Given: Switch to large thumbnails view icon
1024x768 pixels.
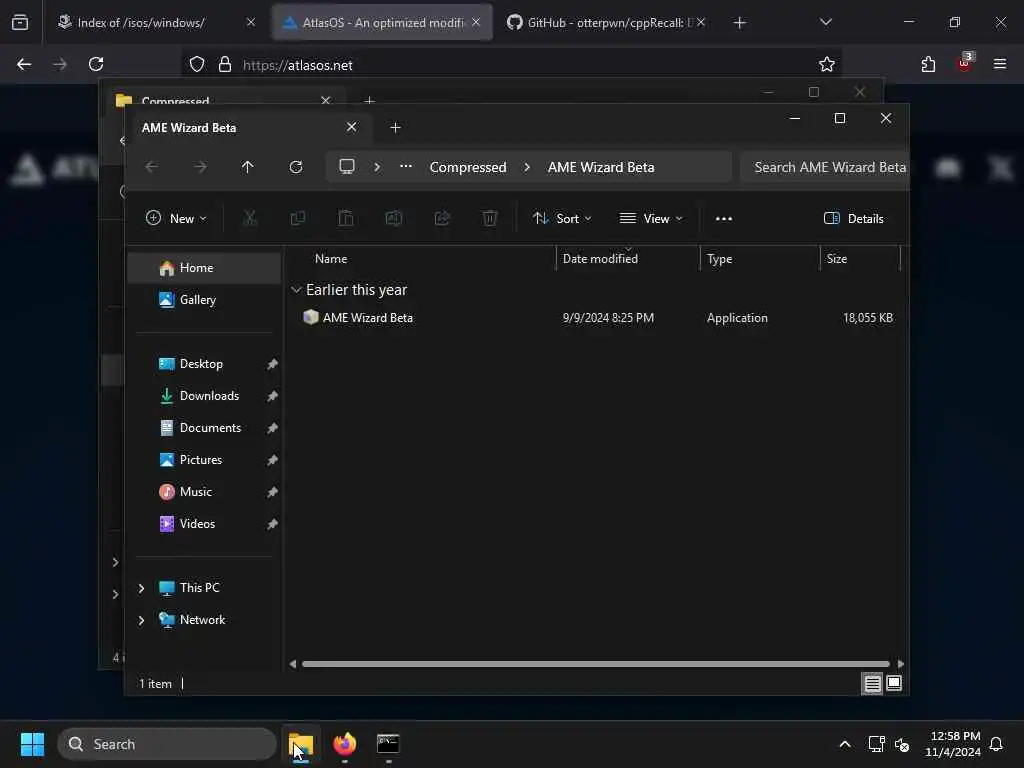Looking at the screenshot, I should tap(894, 684).
